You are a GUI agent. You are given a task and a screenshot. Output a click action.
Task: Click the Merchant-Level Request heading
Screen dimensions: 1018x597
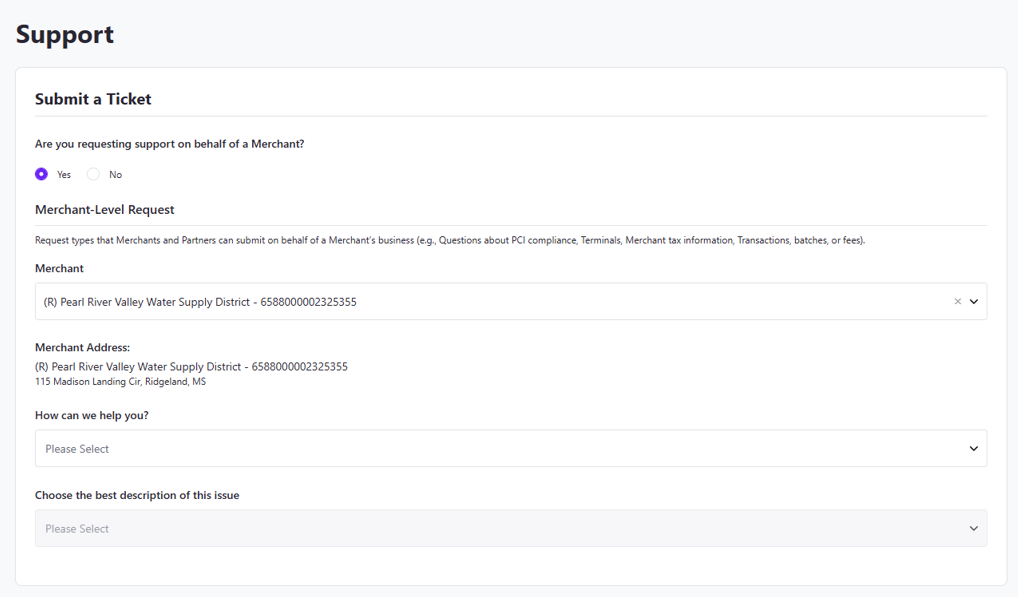[x=105, y=210]
